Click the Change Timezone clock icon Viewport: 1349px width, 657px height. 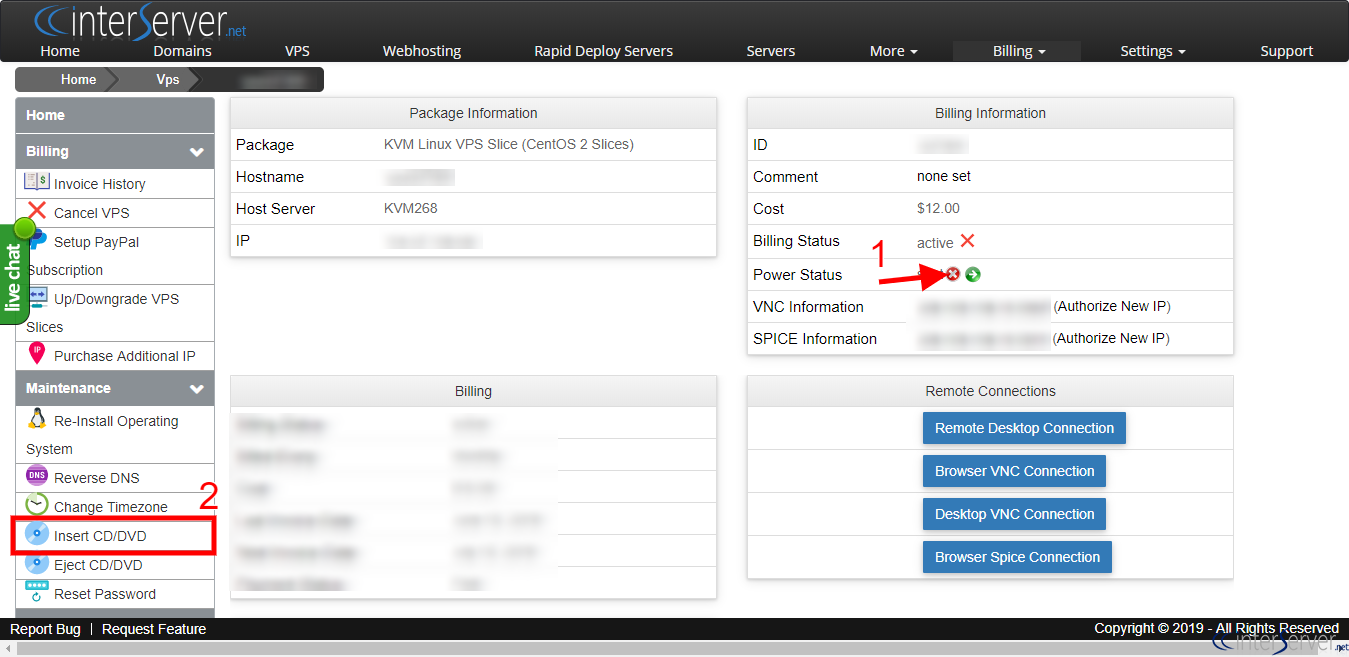(x=37, y=505)
